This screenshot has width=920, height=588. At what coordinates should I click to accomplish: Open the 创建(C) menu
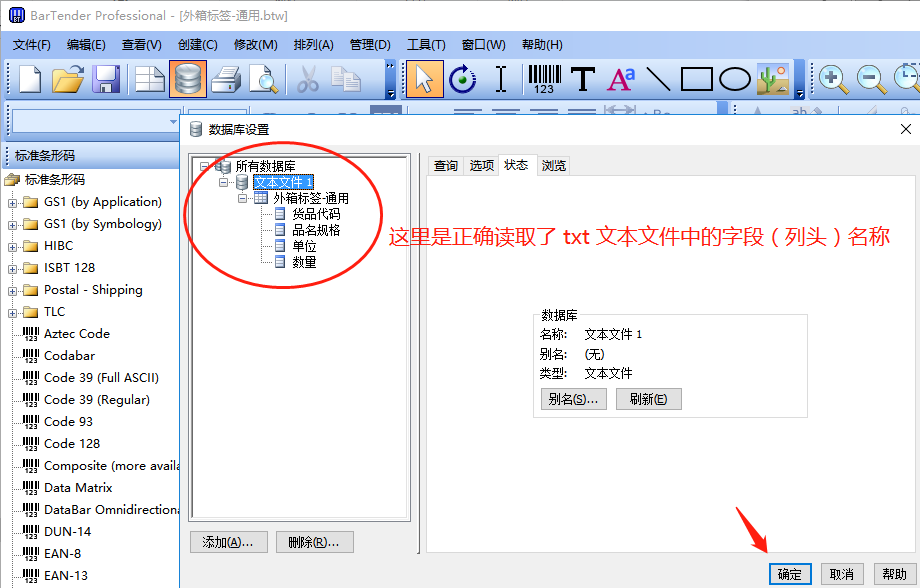click(x=198, y=45)
